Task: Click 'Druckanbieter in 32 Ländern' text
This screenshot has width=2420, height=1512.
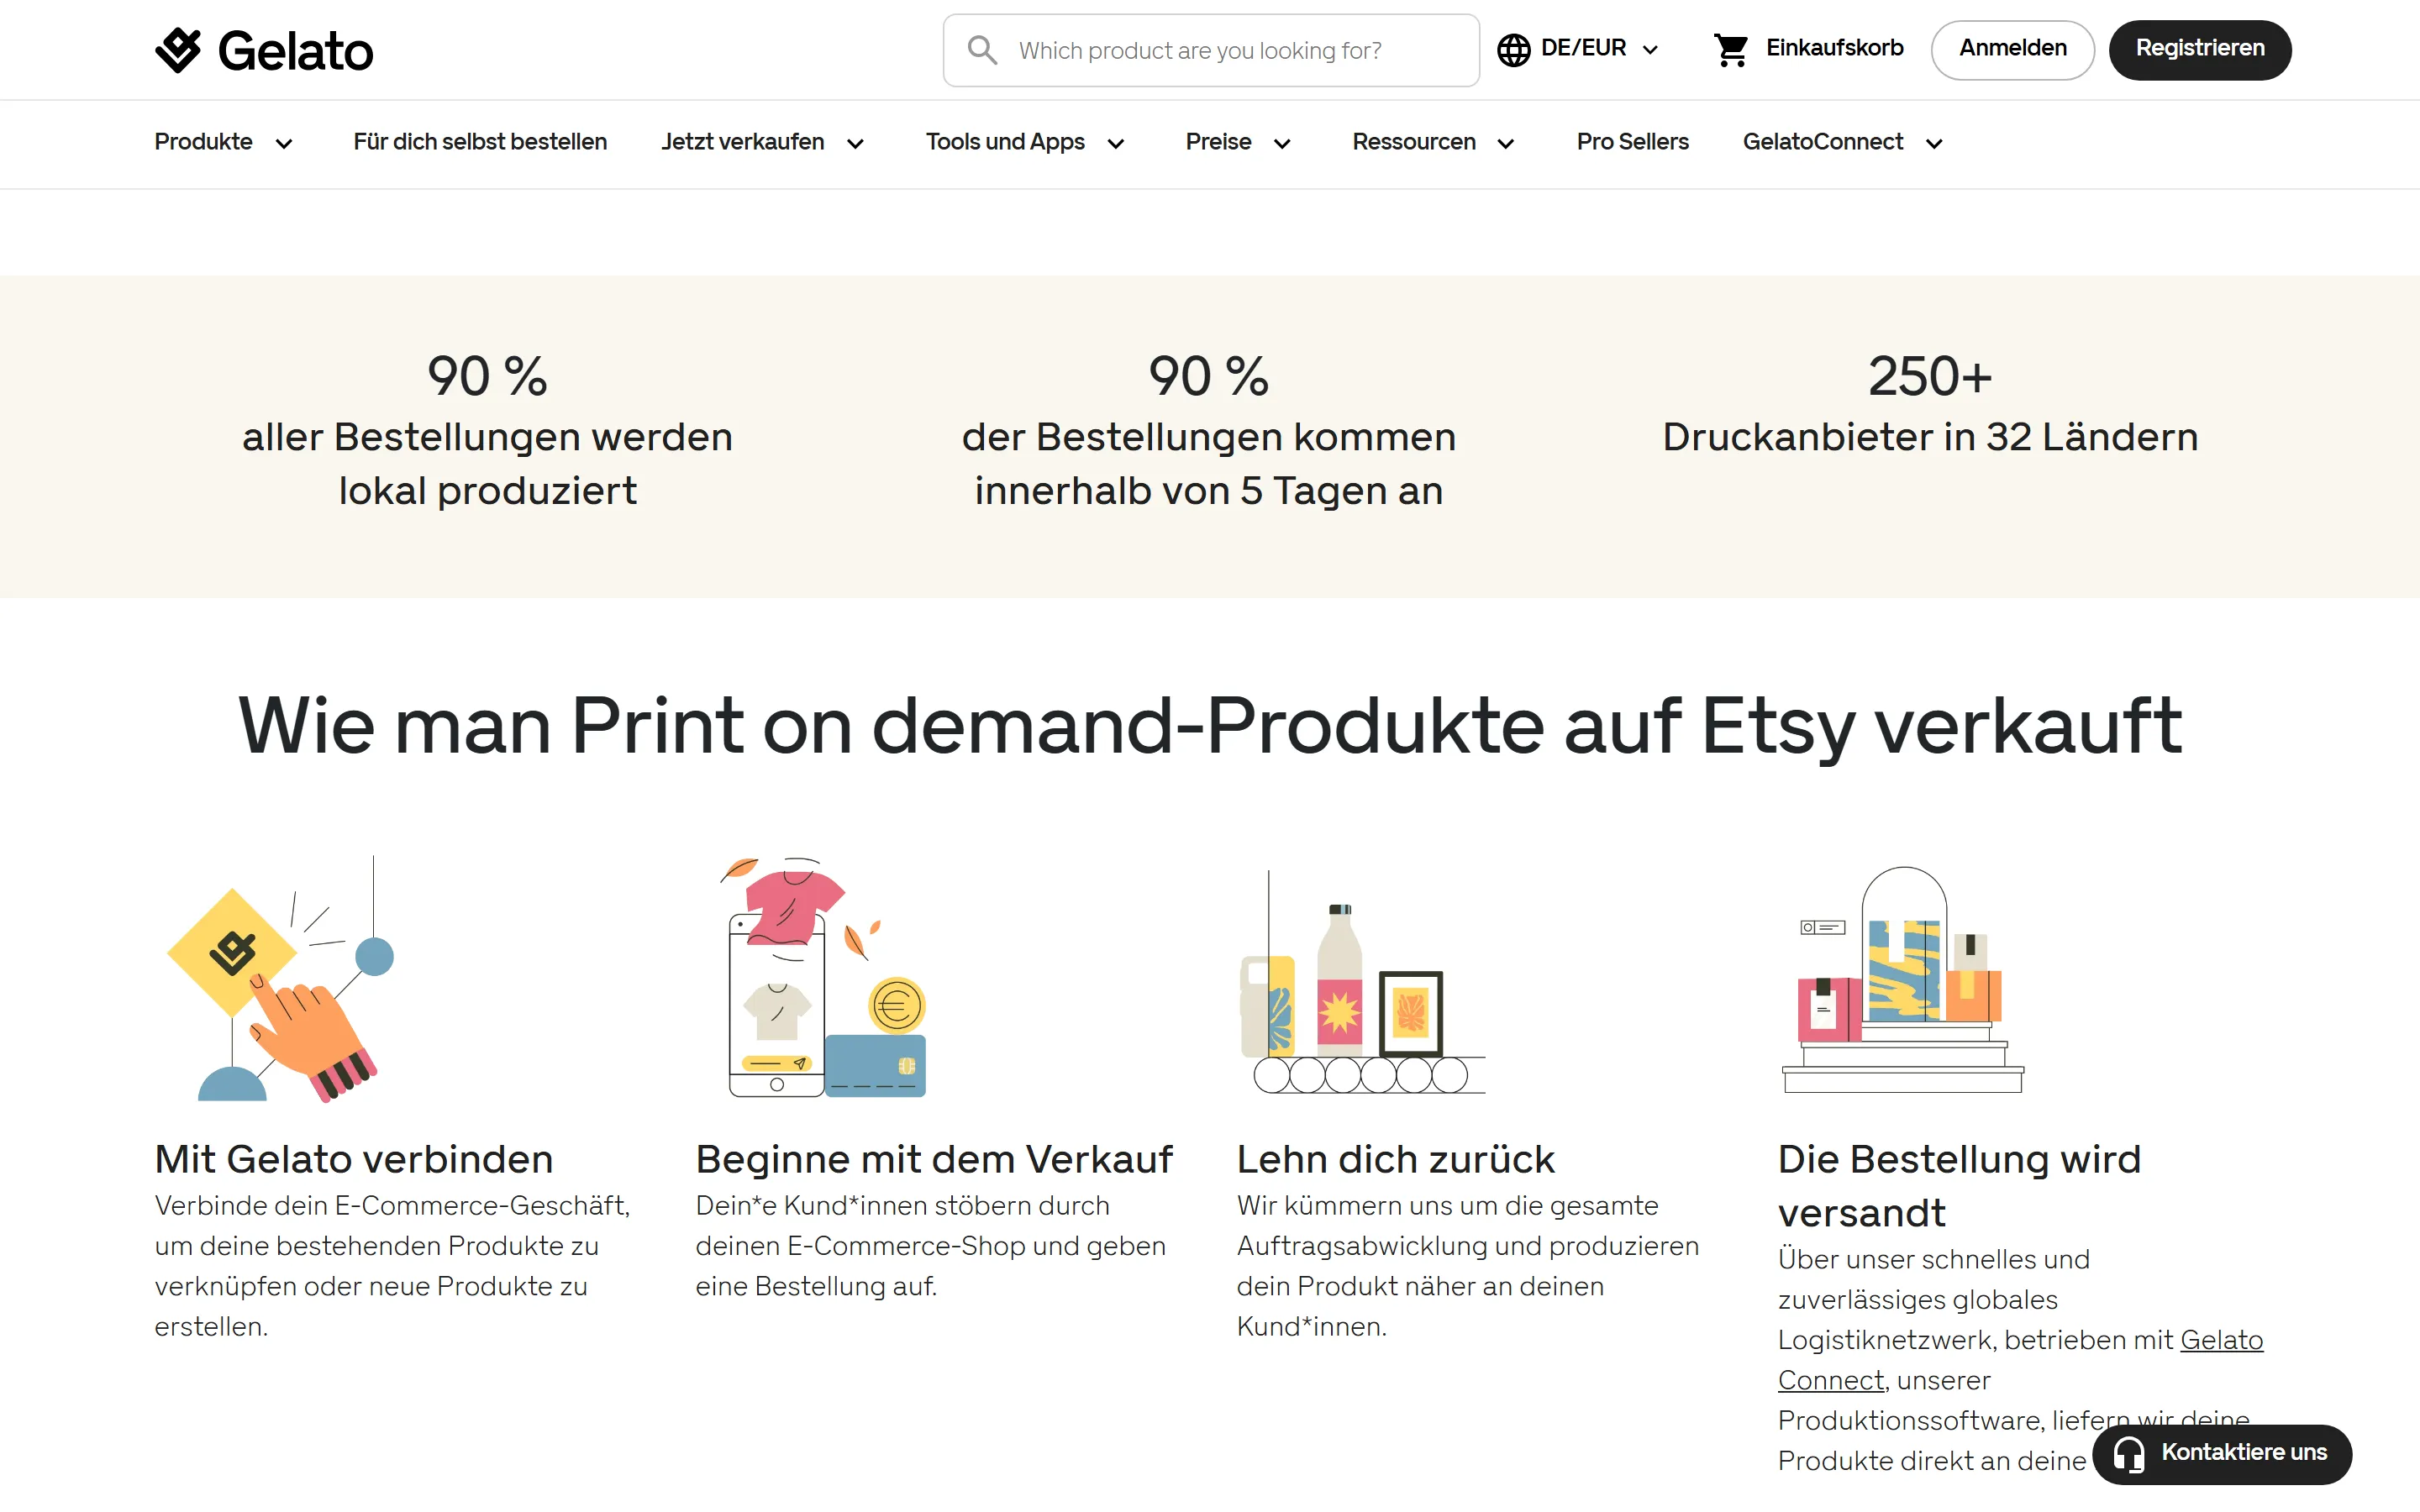Action: 1930,437
